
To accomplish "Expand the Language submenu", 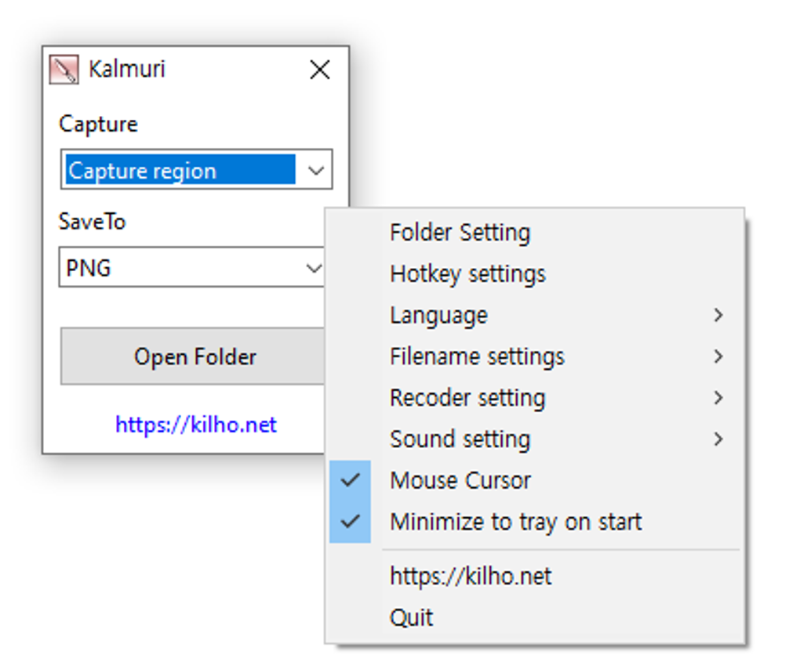I will click(439, 316).
